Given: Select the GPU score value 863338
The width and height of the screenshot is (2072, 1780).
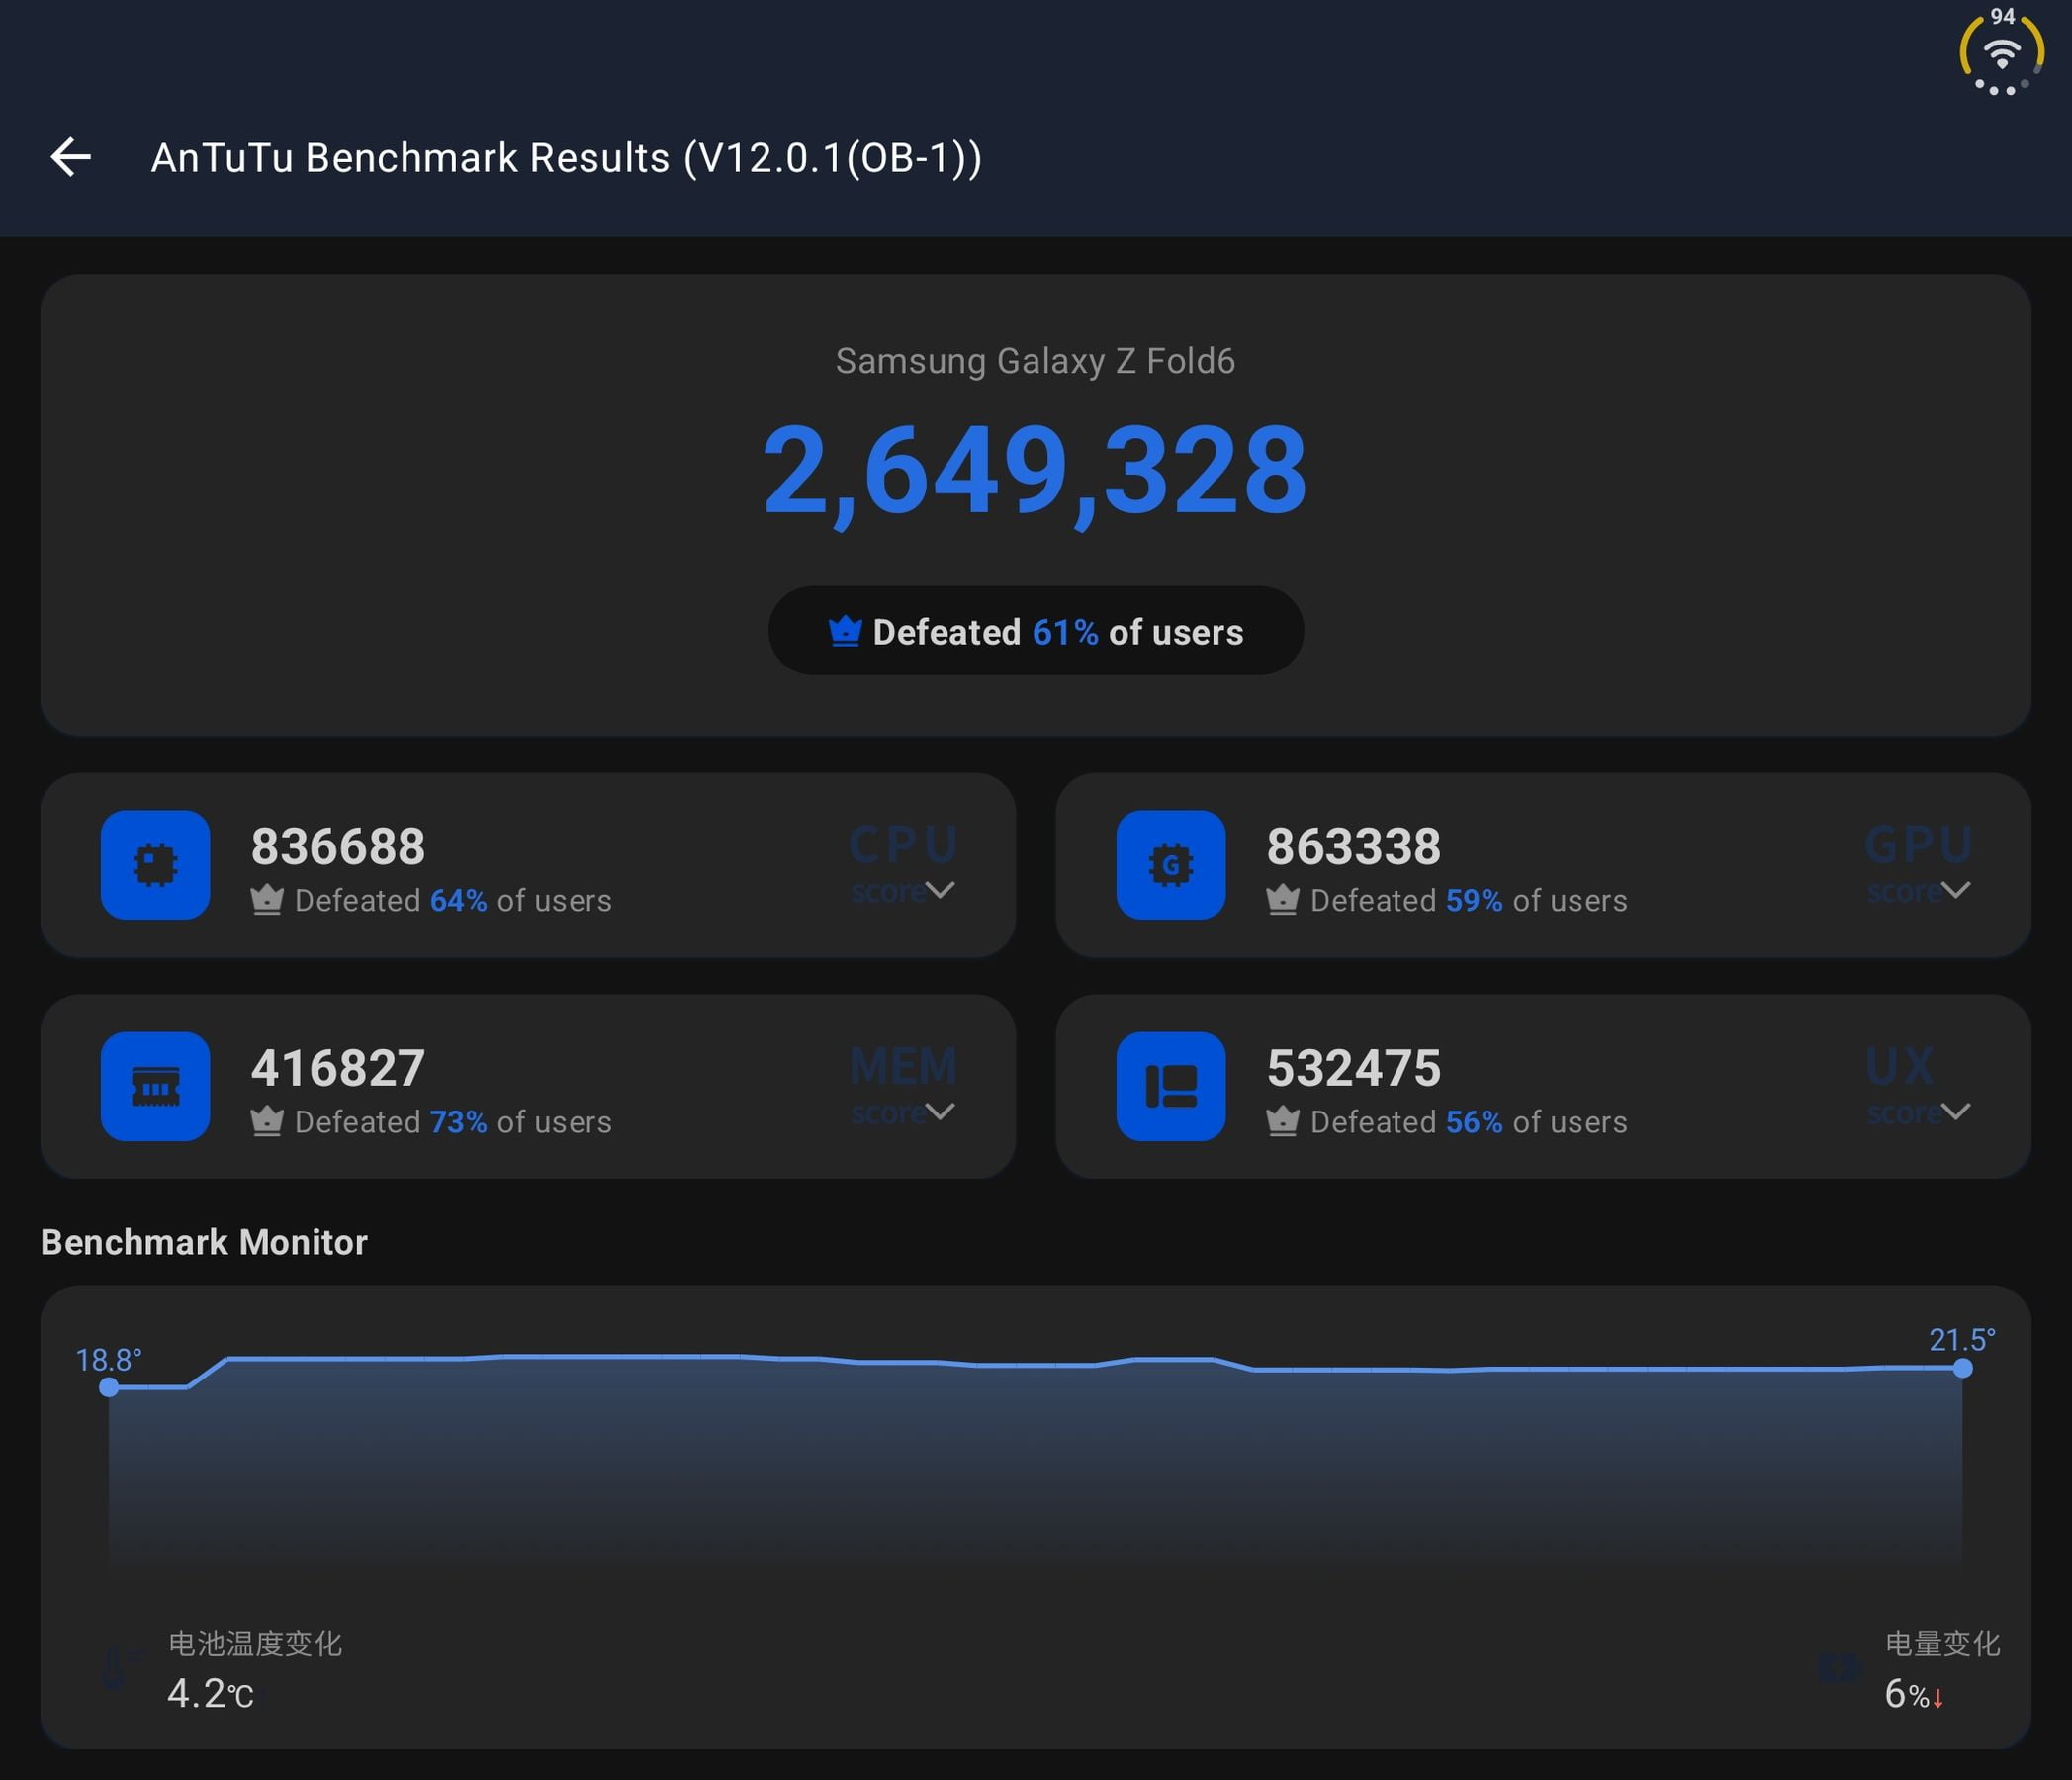Looking at the screenshot, I should point(1354,847).
